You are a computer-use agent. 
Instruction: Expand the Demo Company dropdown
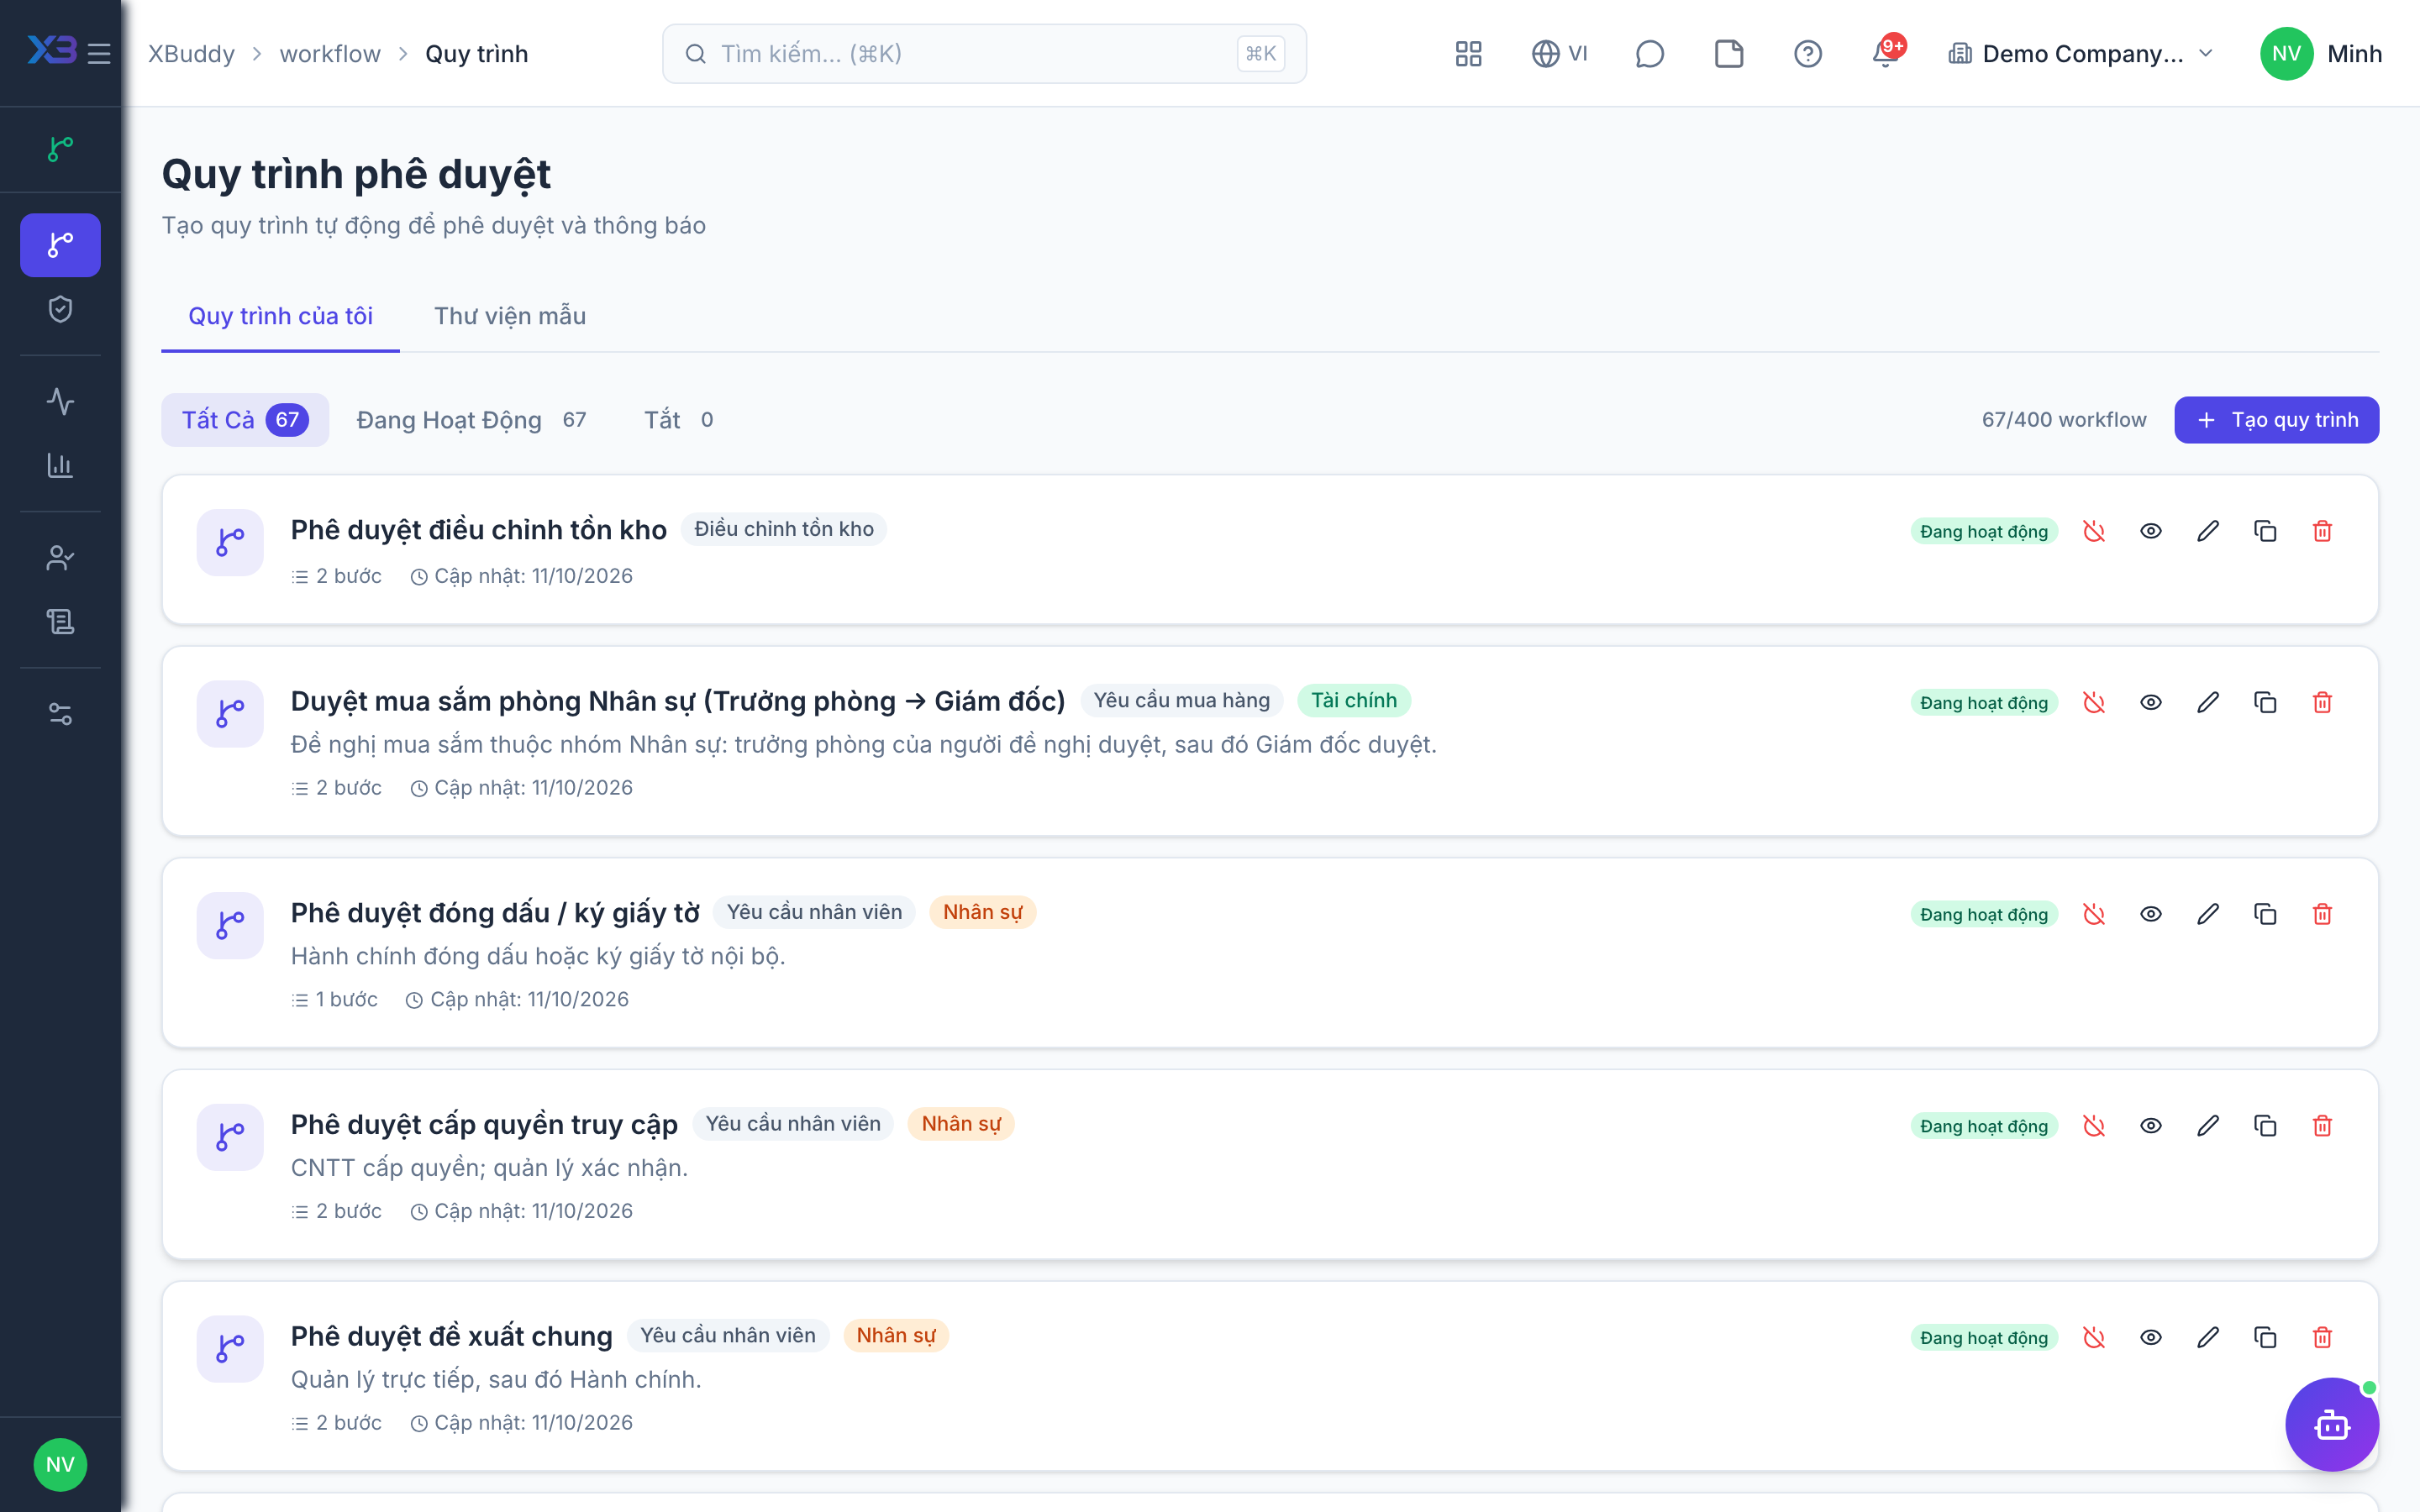[x=2081, y=54]
